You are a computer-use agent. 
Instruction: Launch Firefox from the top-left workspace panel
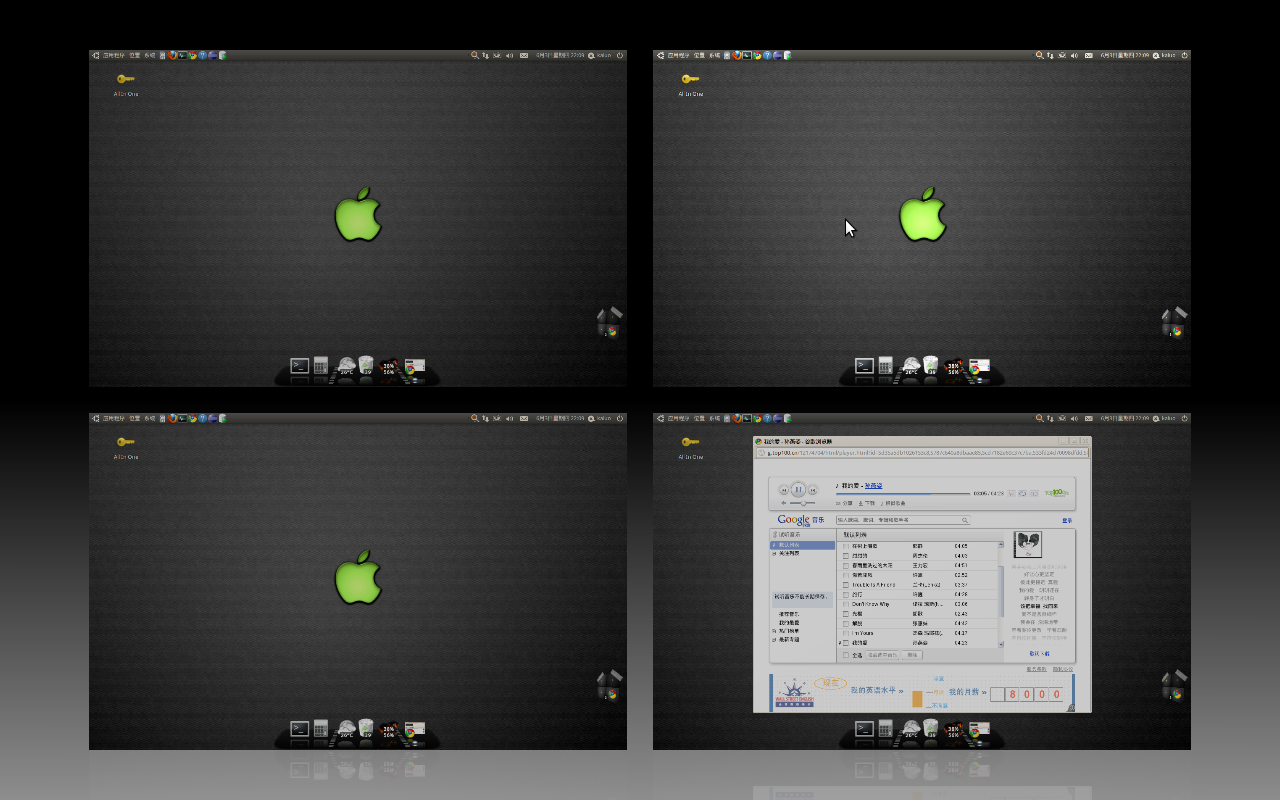pyautogui.click(x=172, y=55)
